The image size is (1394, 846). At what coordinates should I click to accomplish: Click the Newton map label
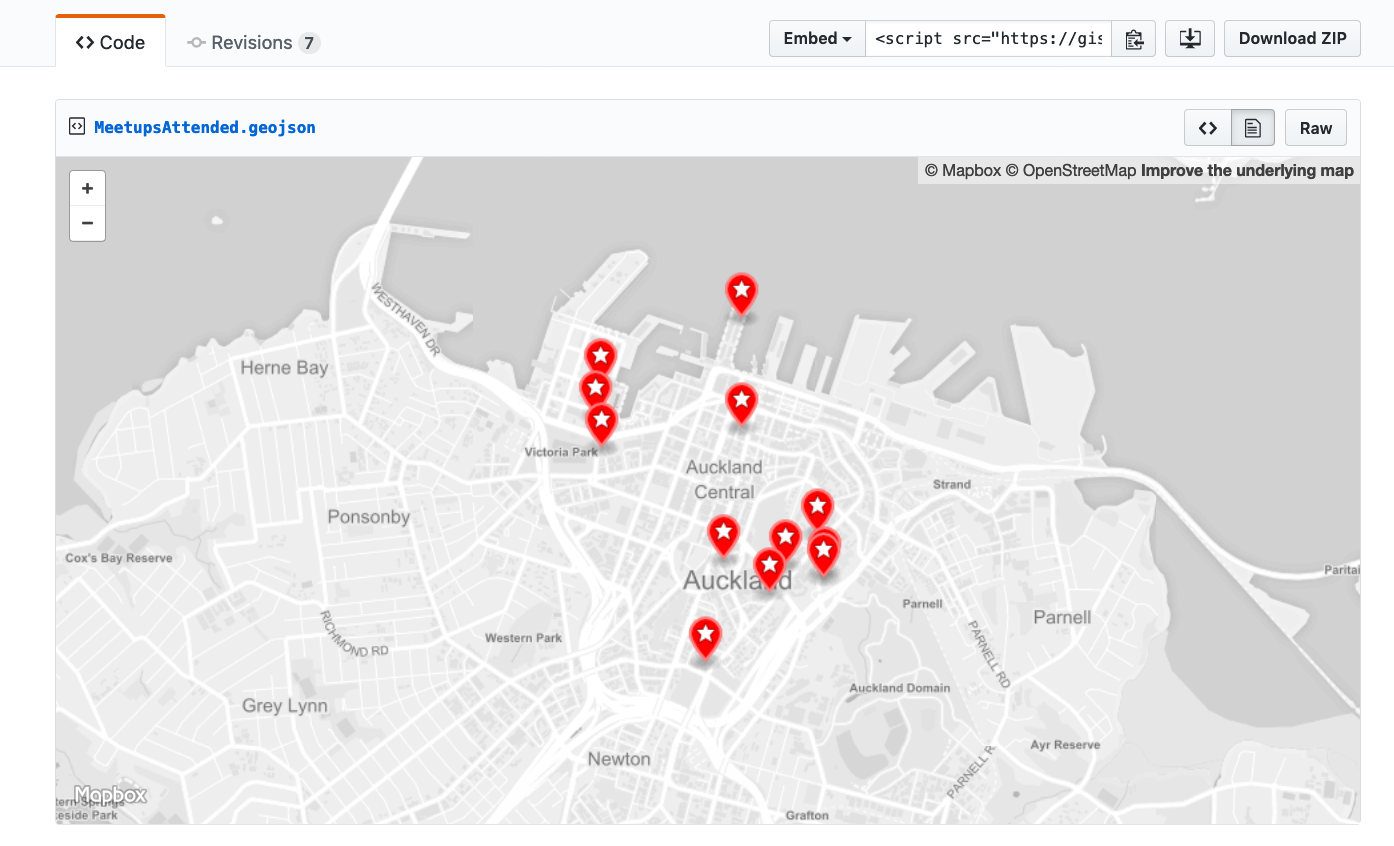pyautogui.click(x=619, y=759)
